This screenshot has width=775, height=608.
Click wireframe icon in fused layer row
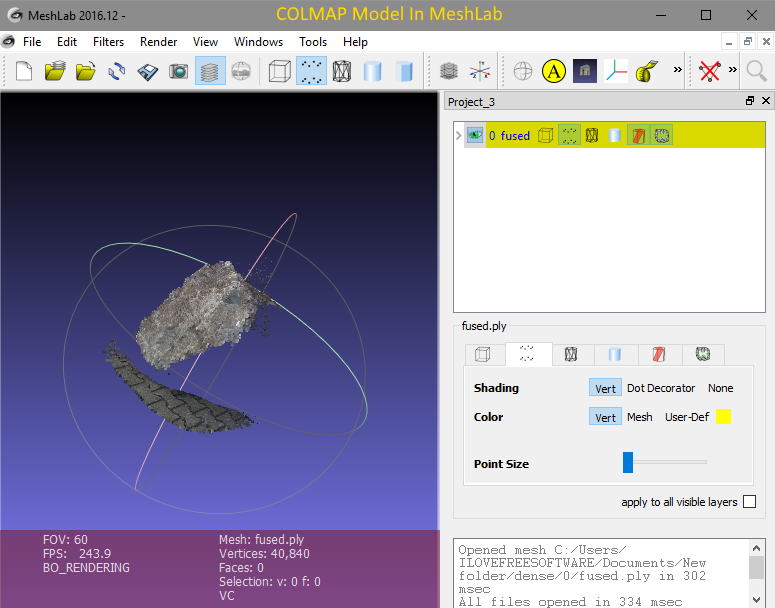point(592,135)
